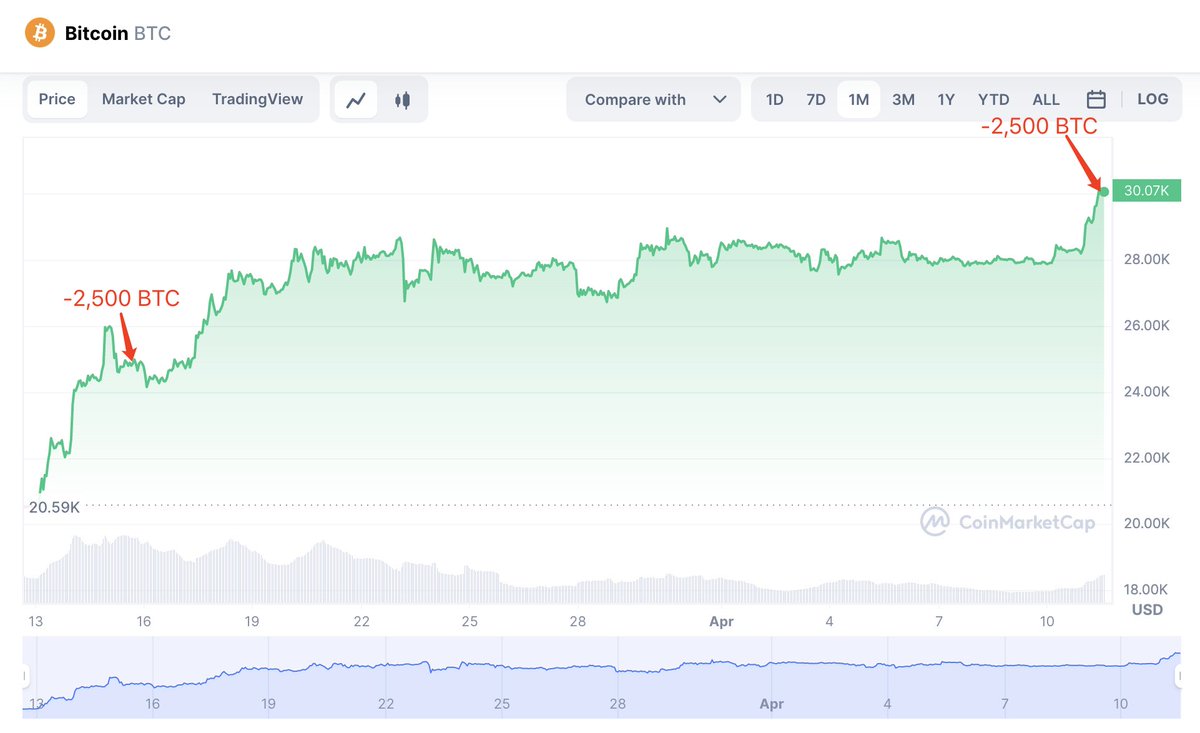Click the Apr label on main chart axis
The image size is (1200, 733).
pyautogui.click(x=721, y=621)
